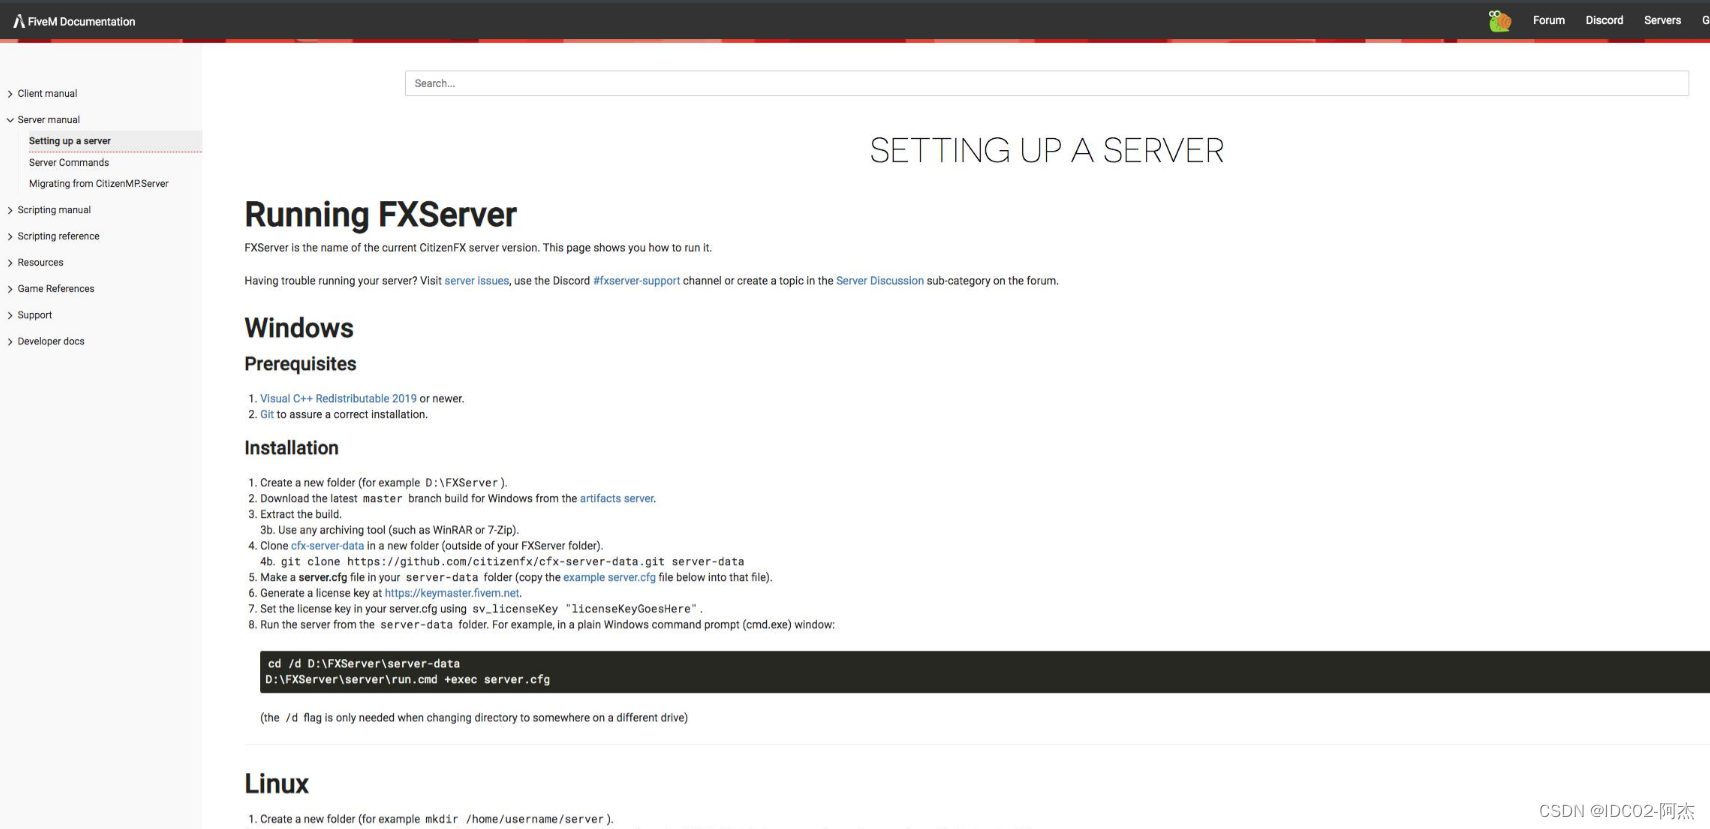Click the Installation heading
Viewport: 1710px width, 829px height.
(291, 448)
